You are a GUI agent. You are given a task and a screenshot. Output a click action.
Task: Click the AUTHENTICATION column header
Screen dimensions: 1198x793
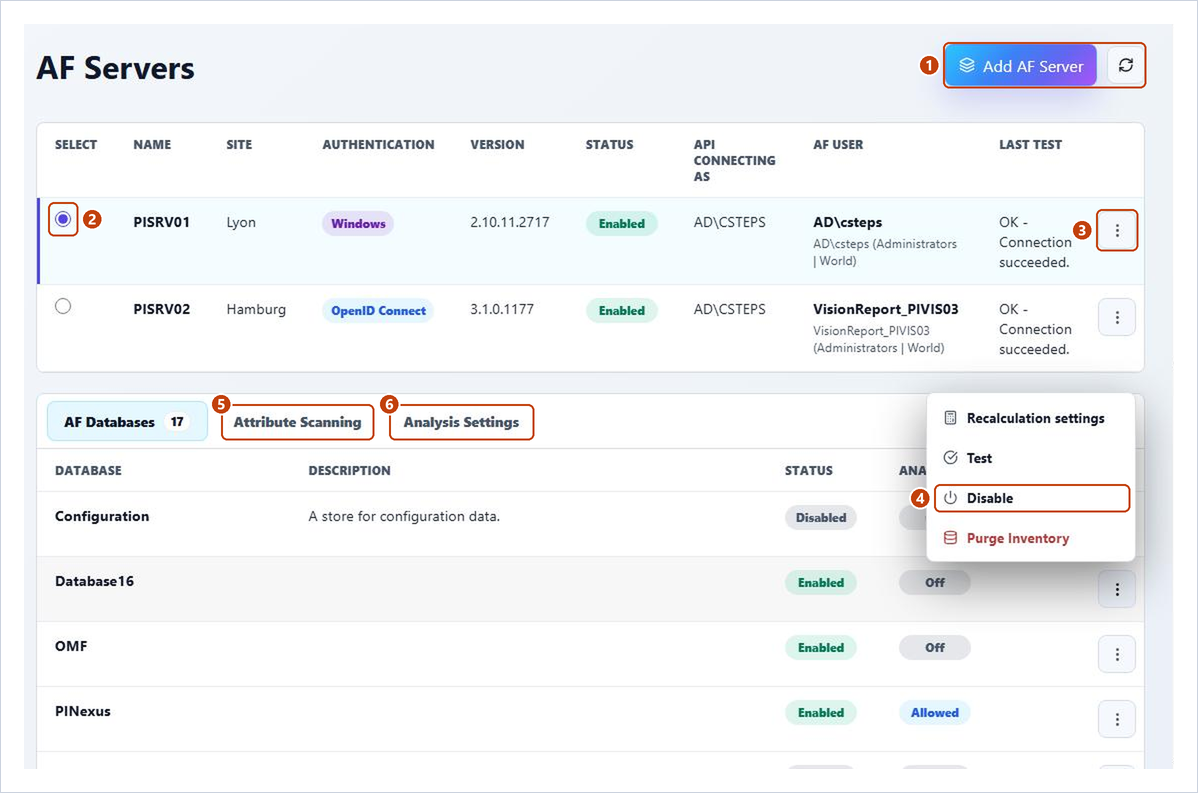(x=378, y=144)
